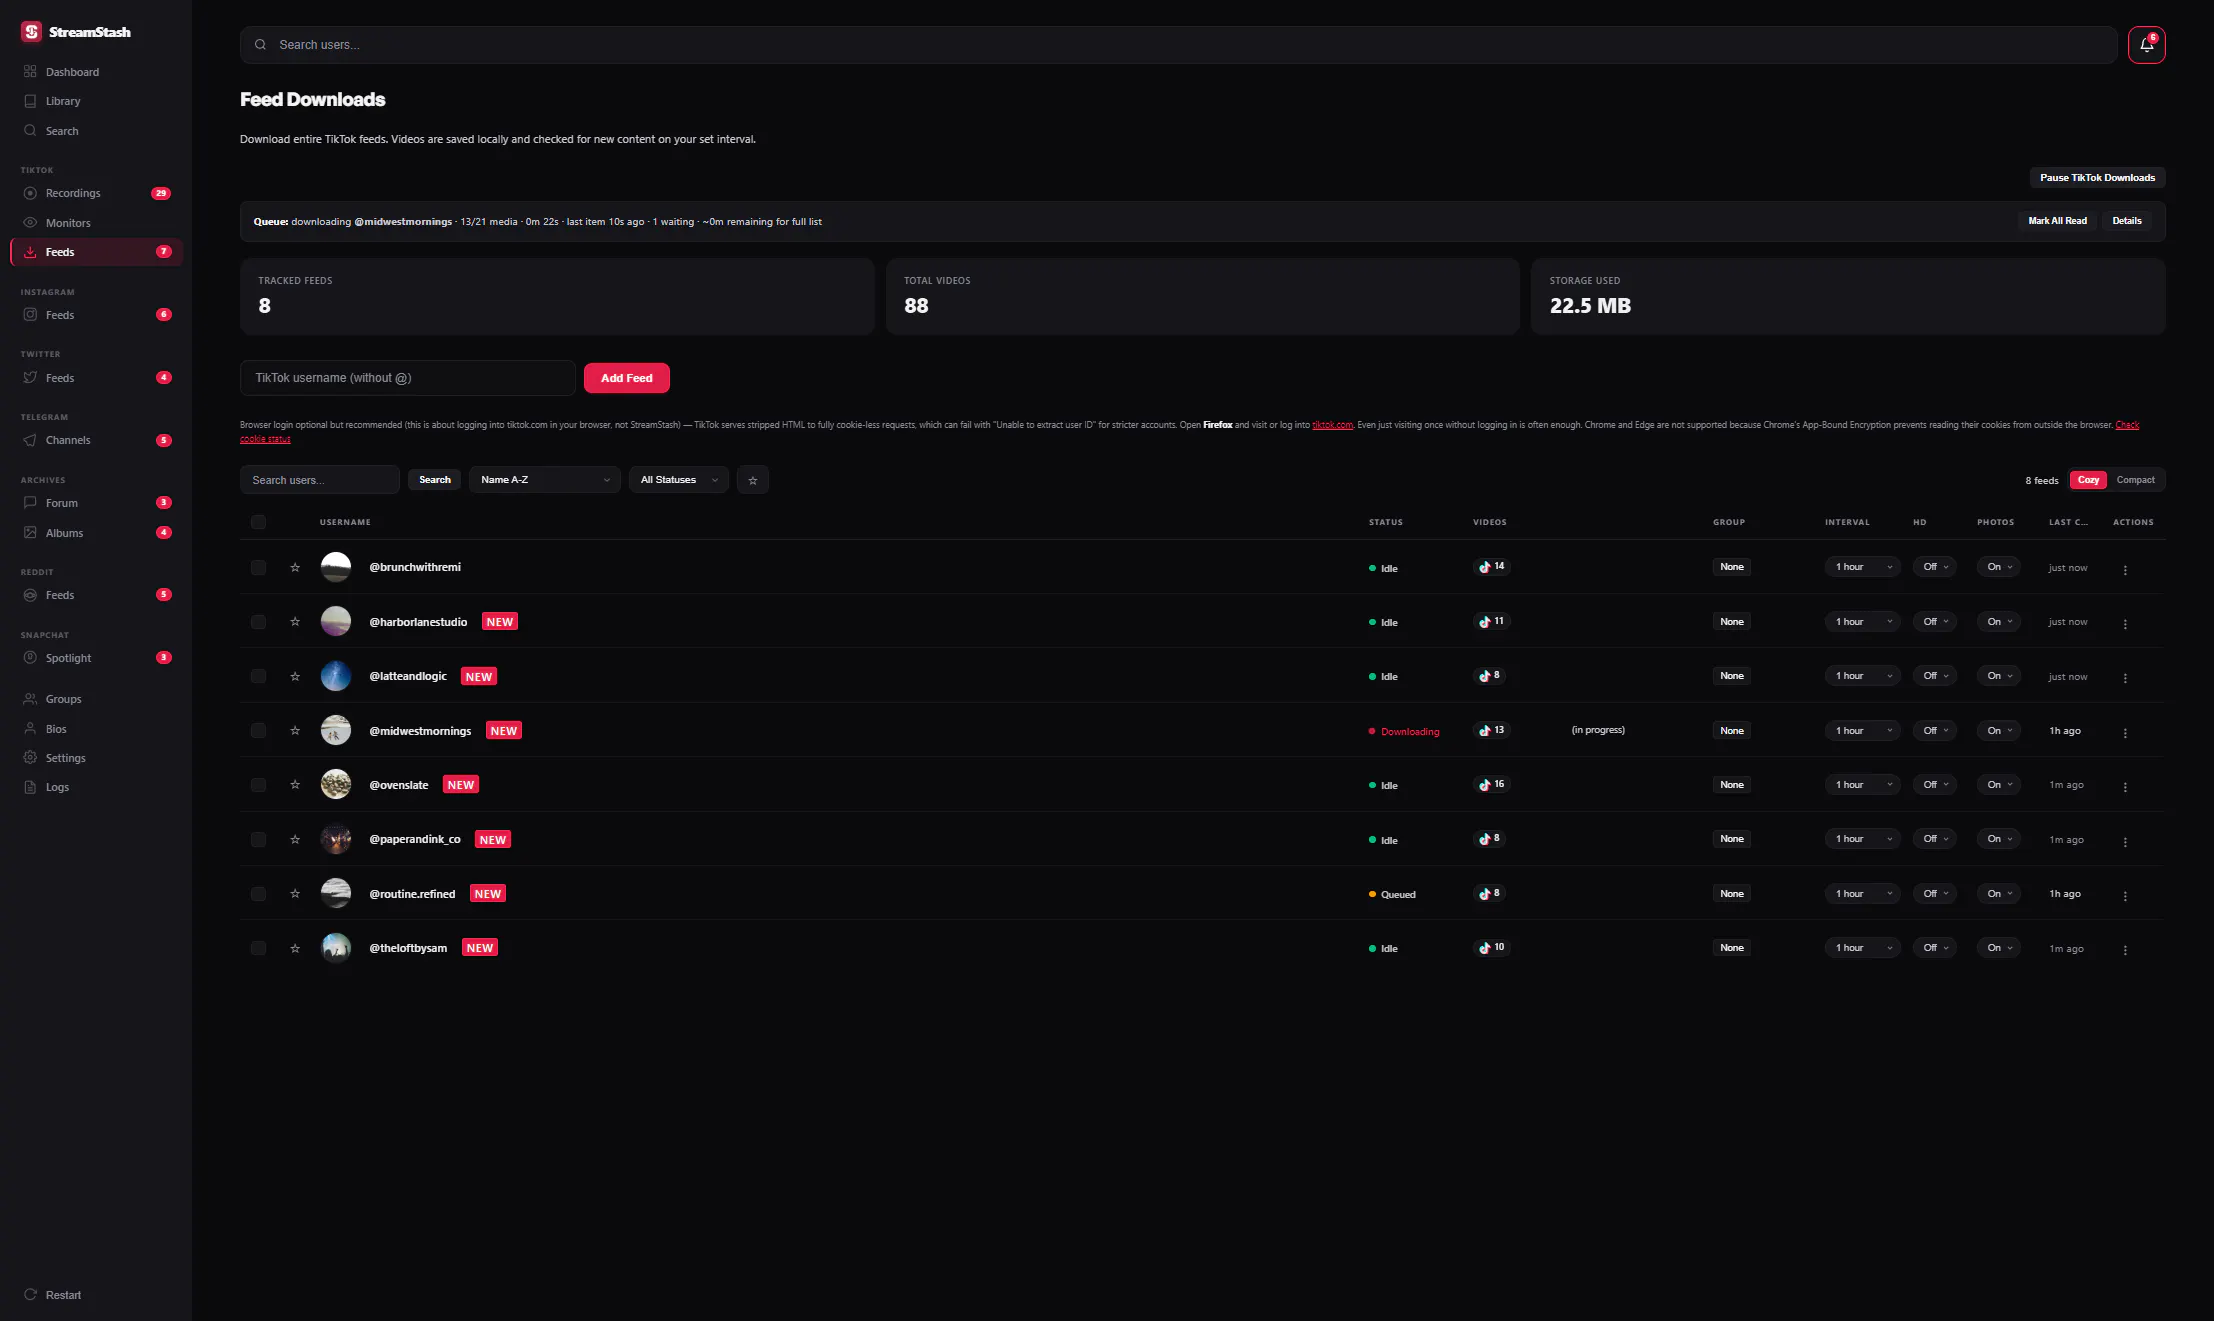Star the @ovenslate feed
Viewport: 2214px width, 1321px height.
(x=295, y=785)
